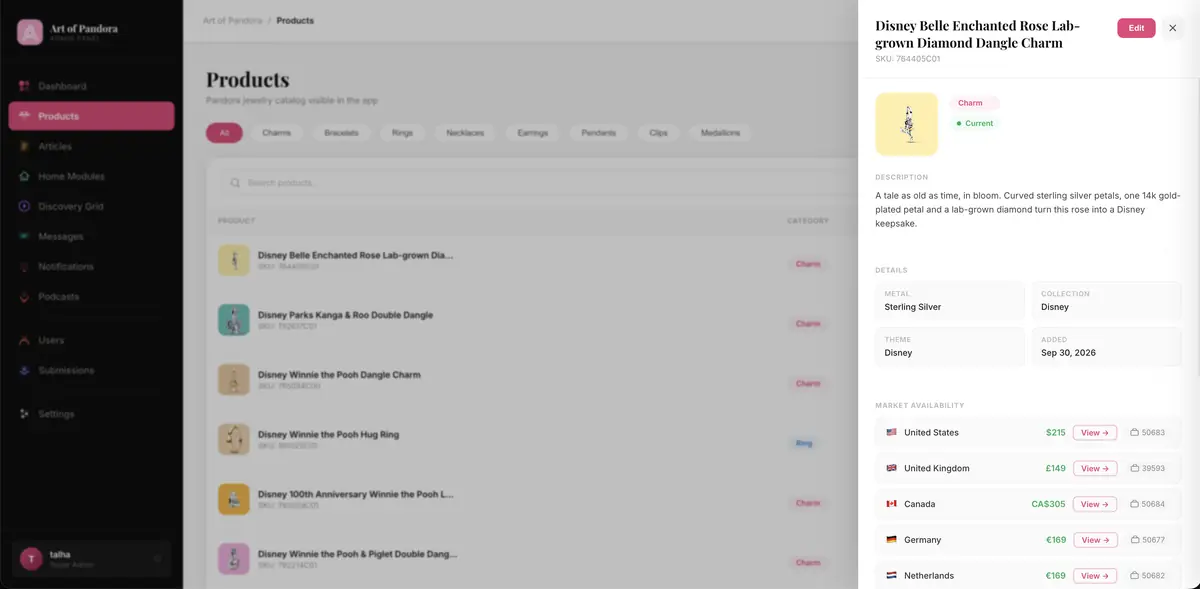The height and width of the screenshot is (589, 1200).
Task: Click the Notifications bell icon
Action: 24,266
